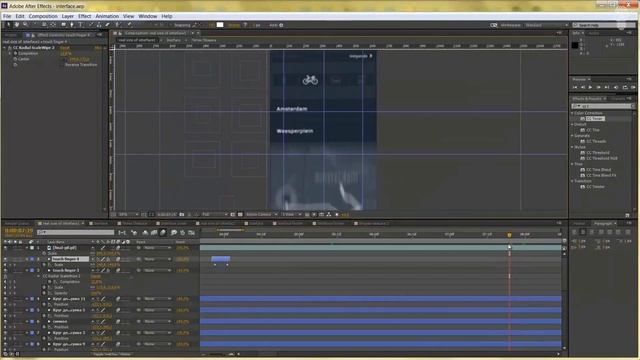Viewport: 640px width, 360px height.
Task: Click the black color swatch in Info panel
Action: [575, 45]
